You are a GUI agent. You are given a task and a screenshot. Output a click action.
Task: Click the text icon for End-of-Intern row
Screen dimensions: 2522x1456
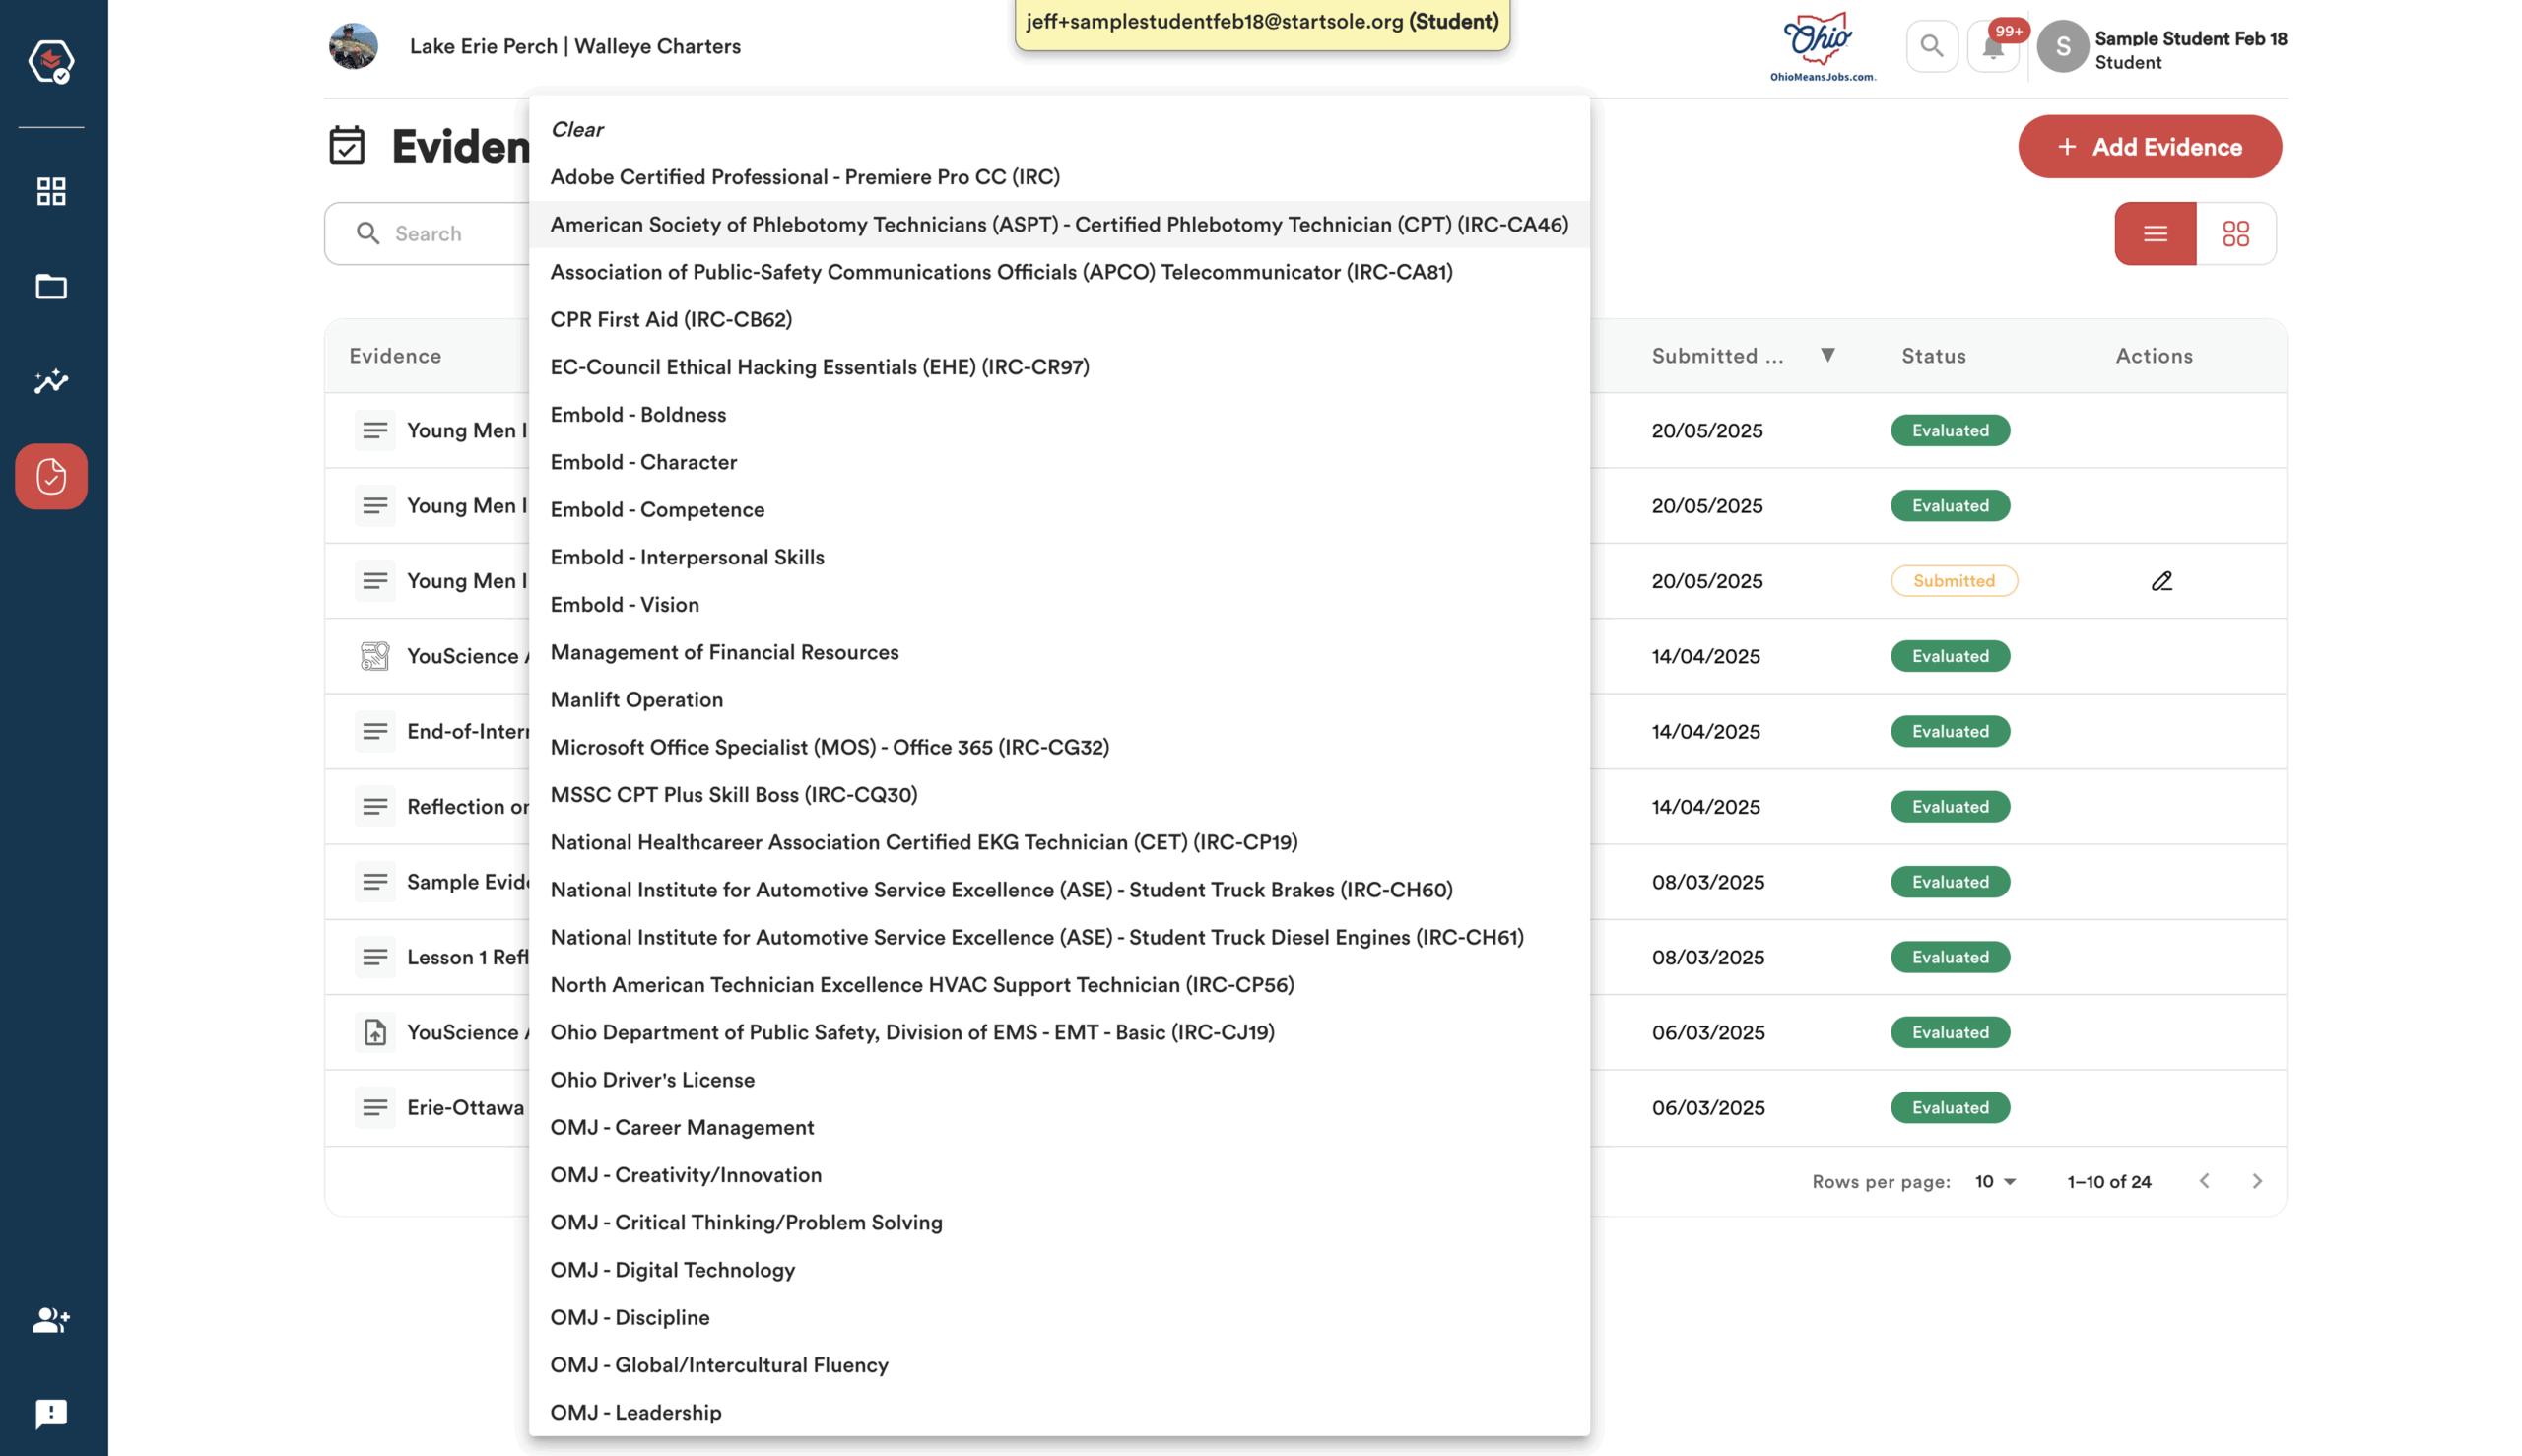[375, 731]
